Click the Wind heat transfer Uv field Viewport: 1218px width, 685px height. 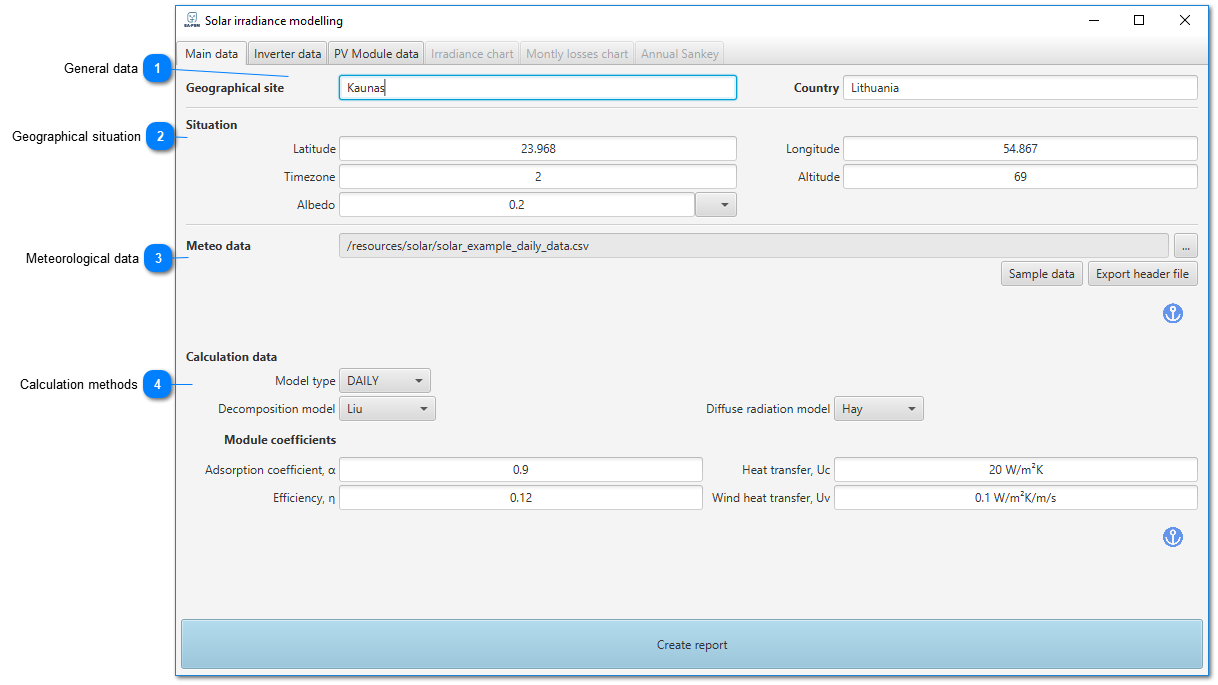click(1016, 498)
